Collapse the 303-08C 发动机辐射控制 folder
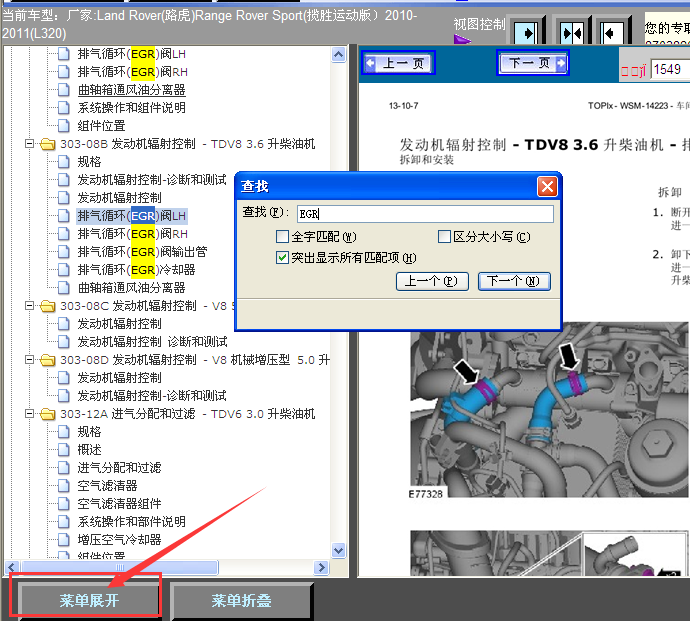The width and height of the screenshot is (690, 621). (29, 306)
